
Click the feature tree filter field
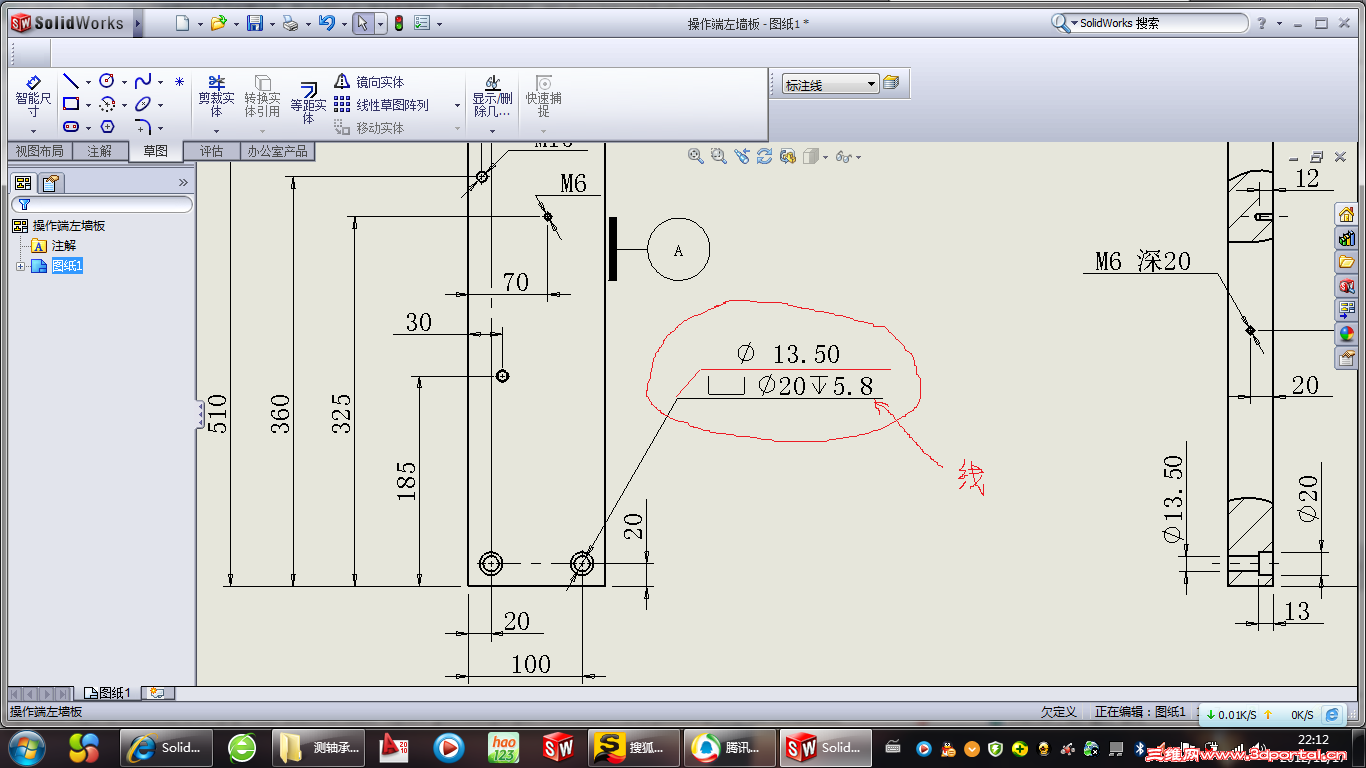coord(101,204)
